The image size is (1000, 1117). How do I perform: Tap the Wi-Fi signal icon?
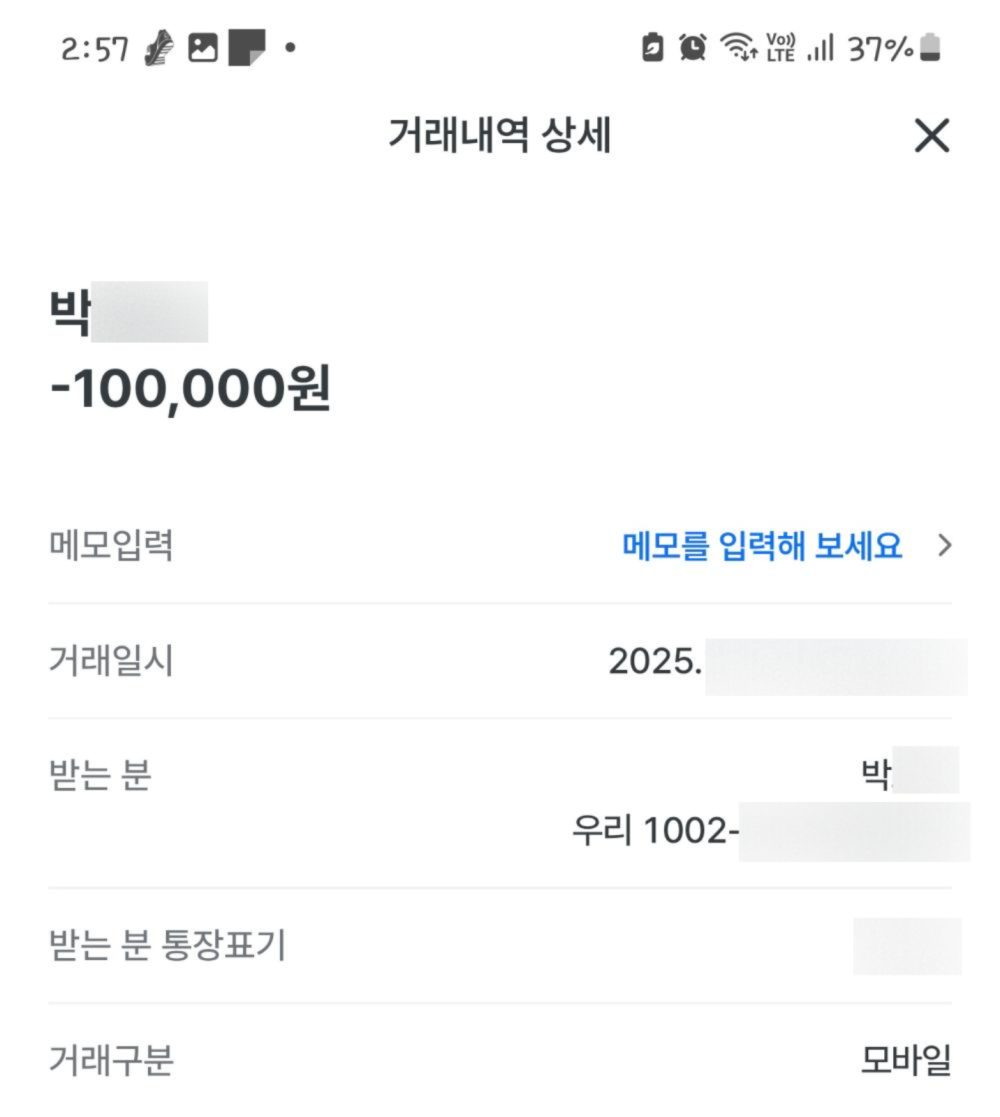738,47
